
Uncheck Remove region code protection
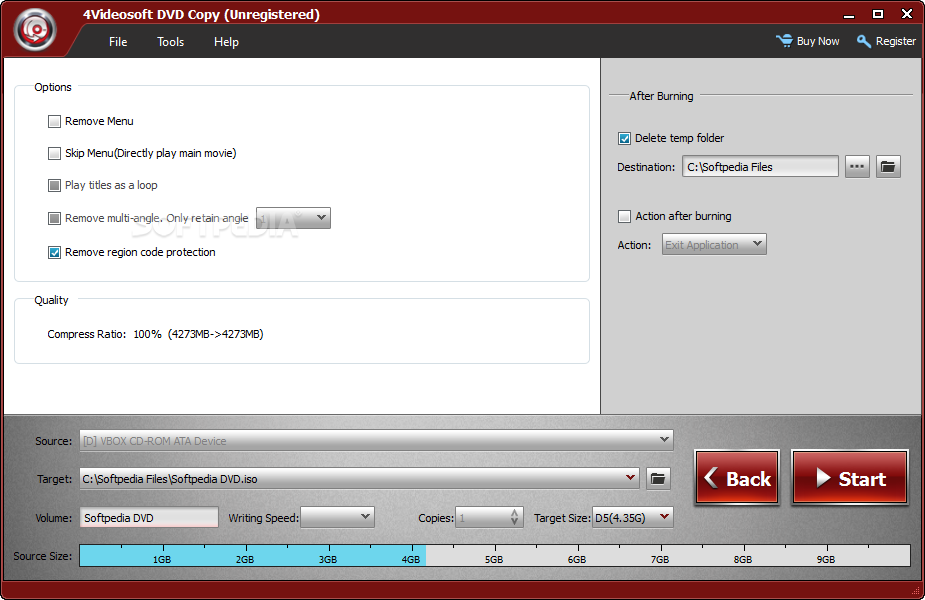54,253
